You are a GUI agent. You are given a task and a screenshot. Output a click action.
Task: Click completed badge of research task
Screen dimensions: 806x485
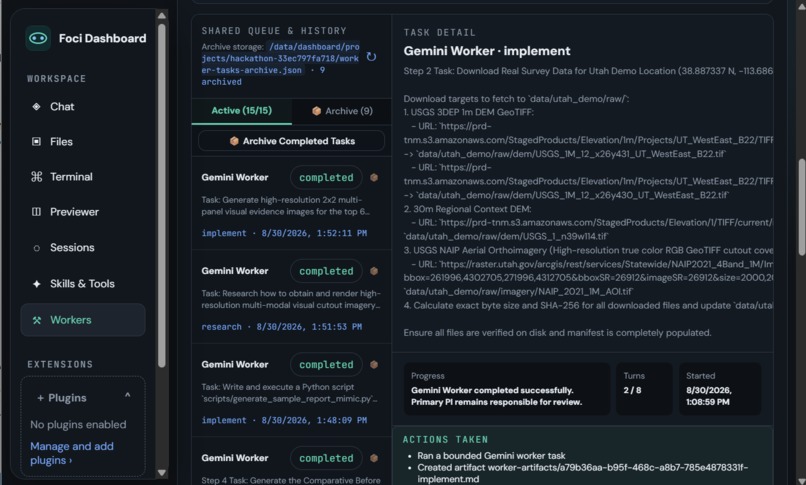tap(326, 271)
